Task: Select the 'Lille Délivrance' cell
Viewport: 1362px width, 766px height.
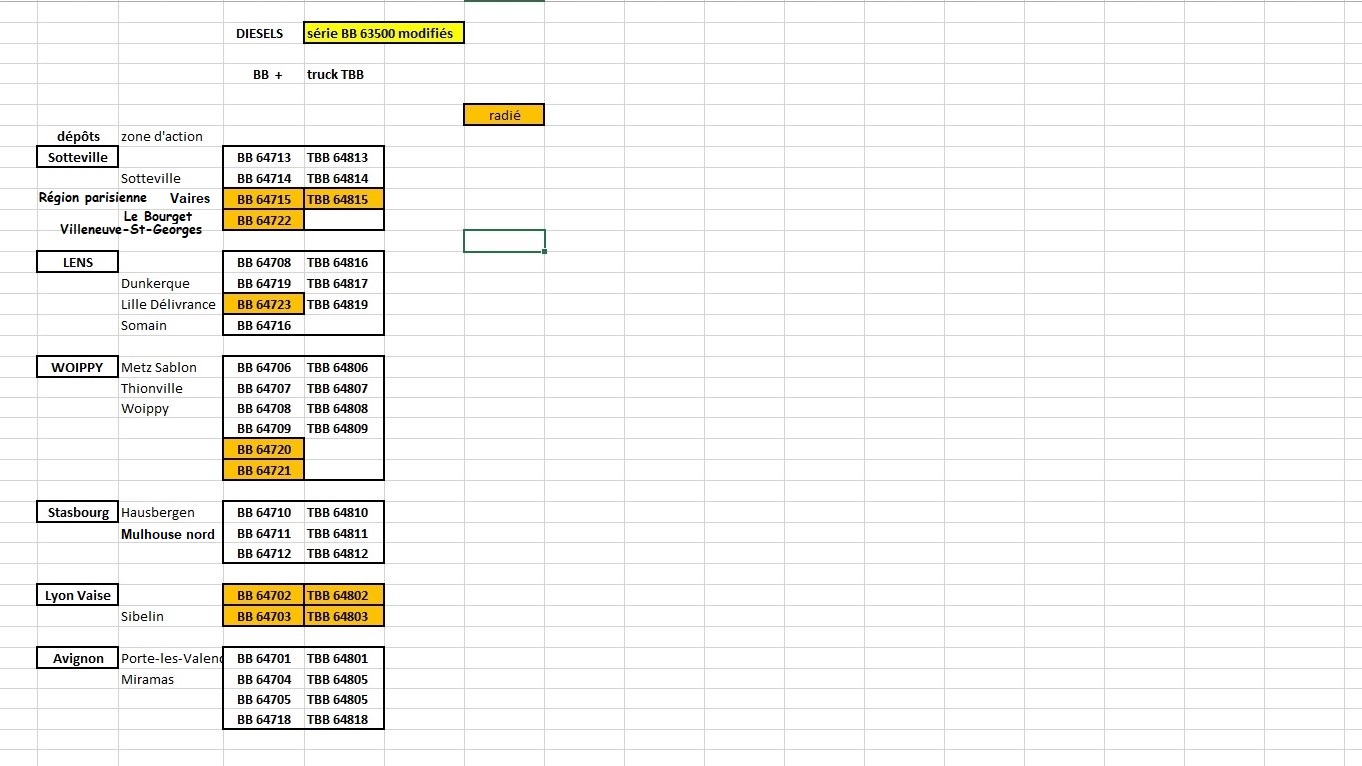Action: click(x=168, y=304)
